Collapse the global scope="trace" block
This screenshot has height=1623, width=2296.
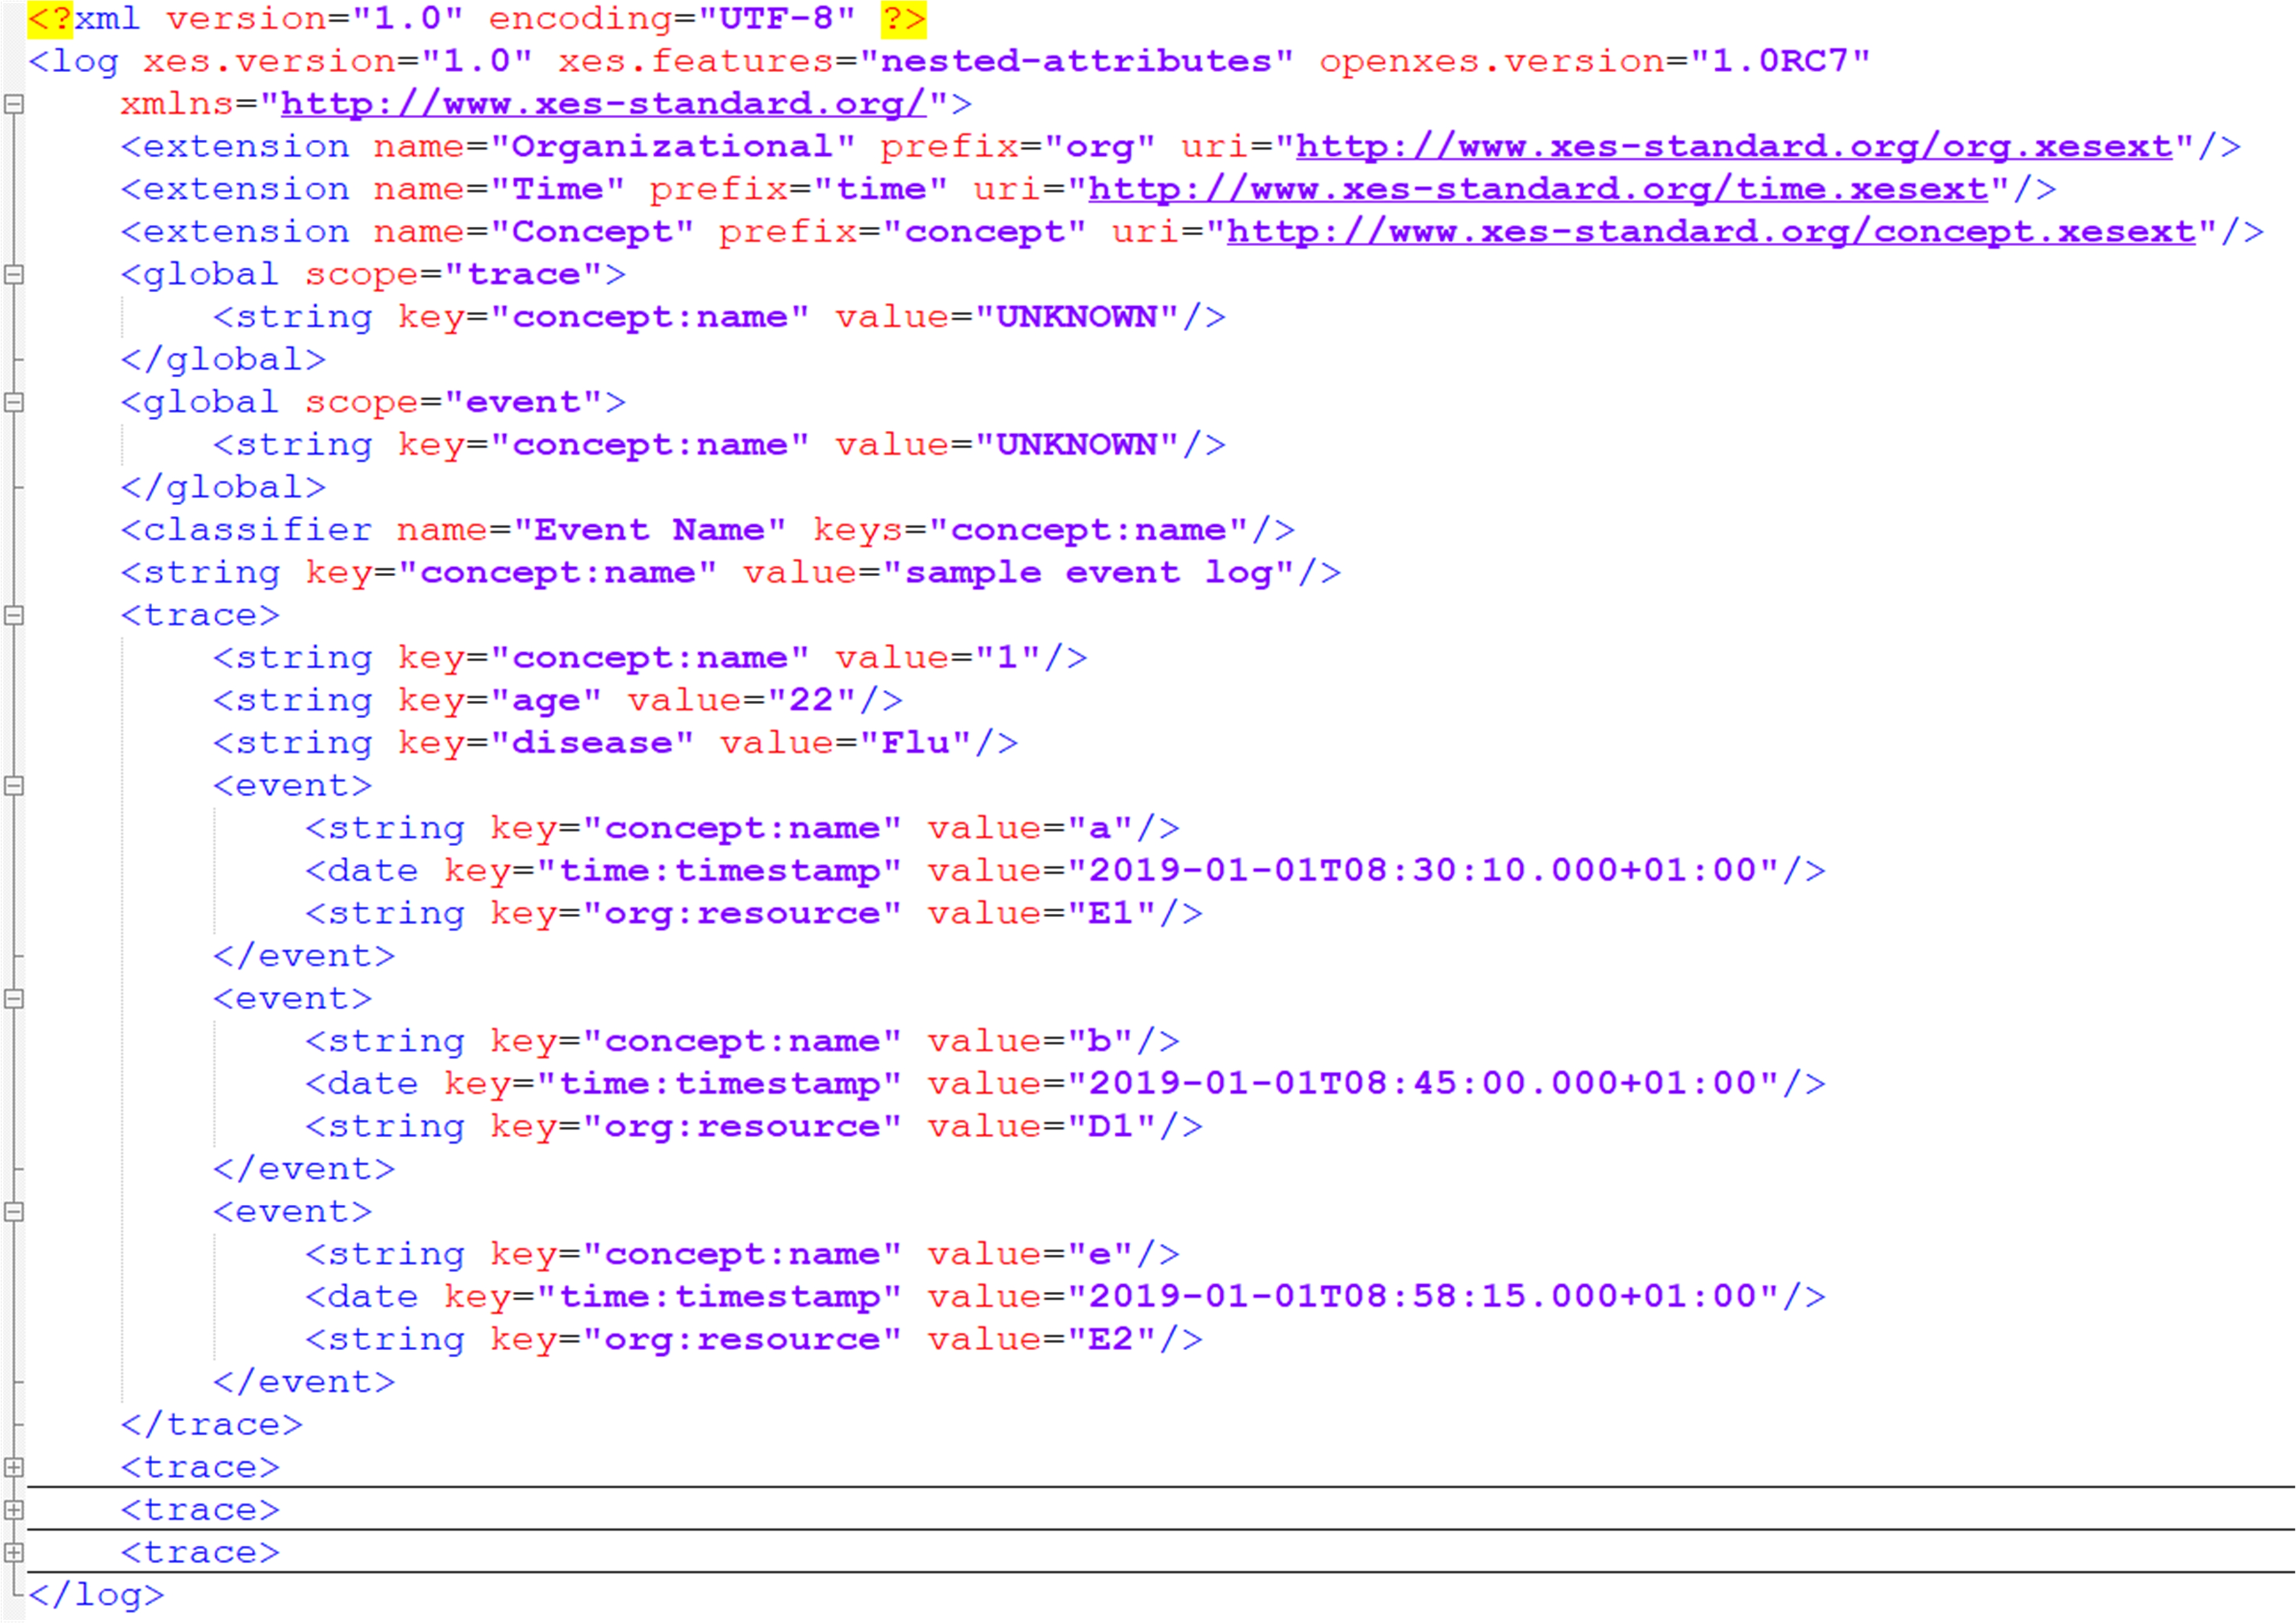point(14,275)
